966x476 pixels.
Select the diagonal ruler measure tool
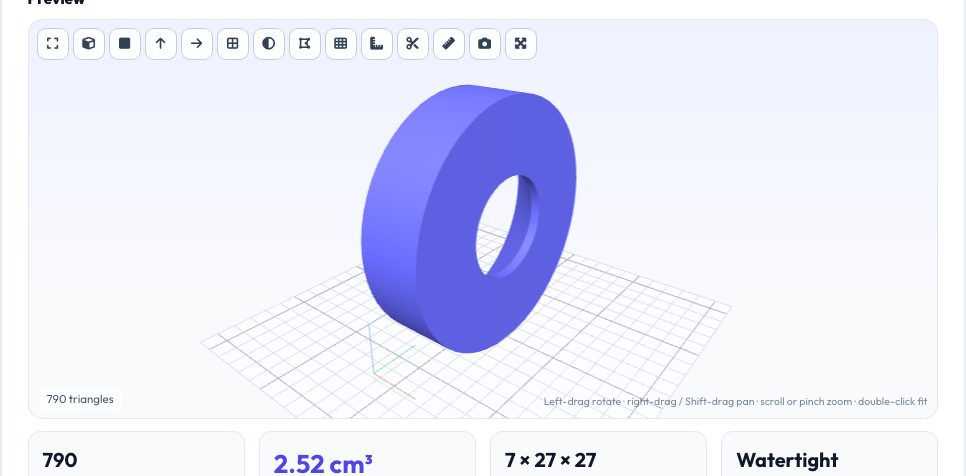[448, 44]
